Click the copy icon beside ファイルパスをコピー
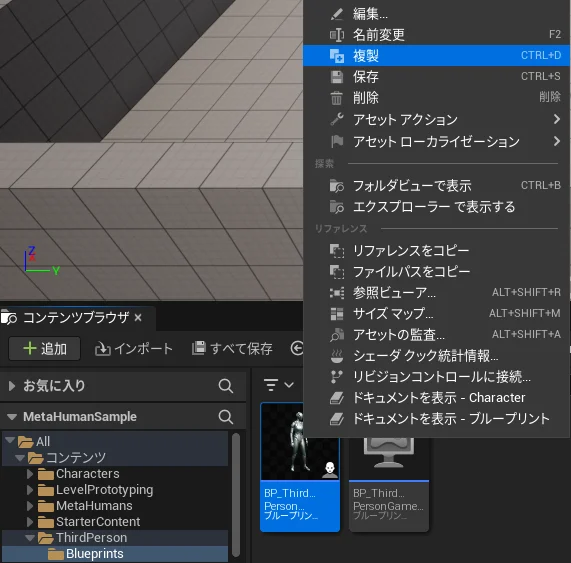This screenshot has height=563, width=571. (x=336, y=272)
